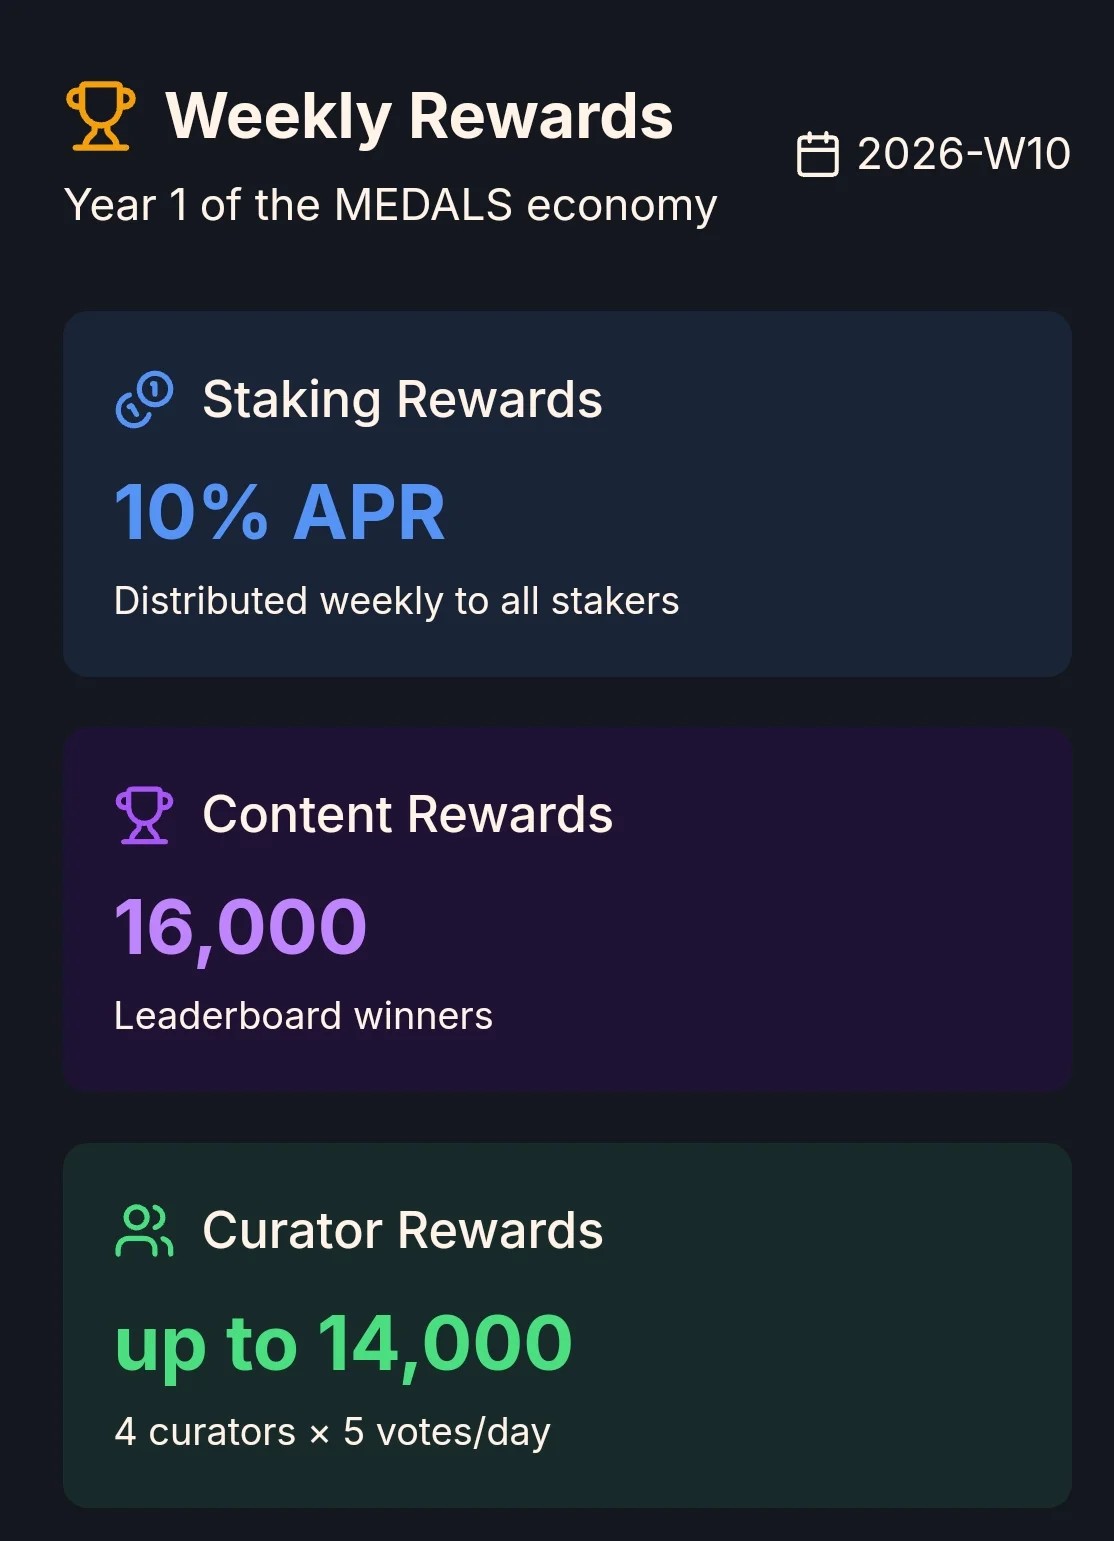Click the calendar icon next to 2026-W10
This screenshot has width=1114, height=1541.
coord(817,154)
